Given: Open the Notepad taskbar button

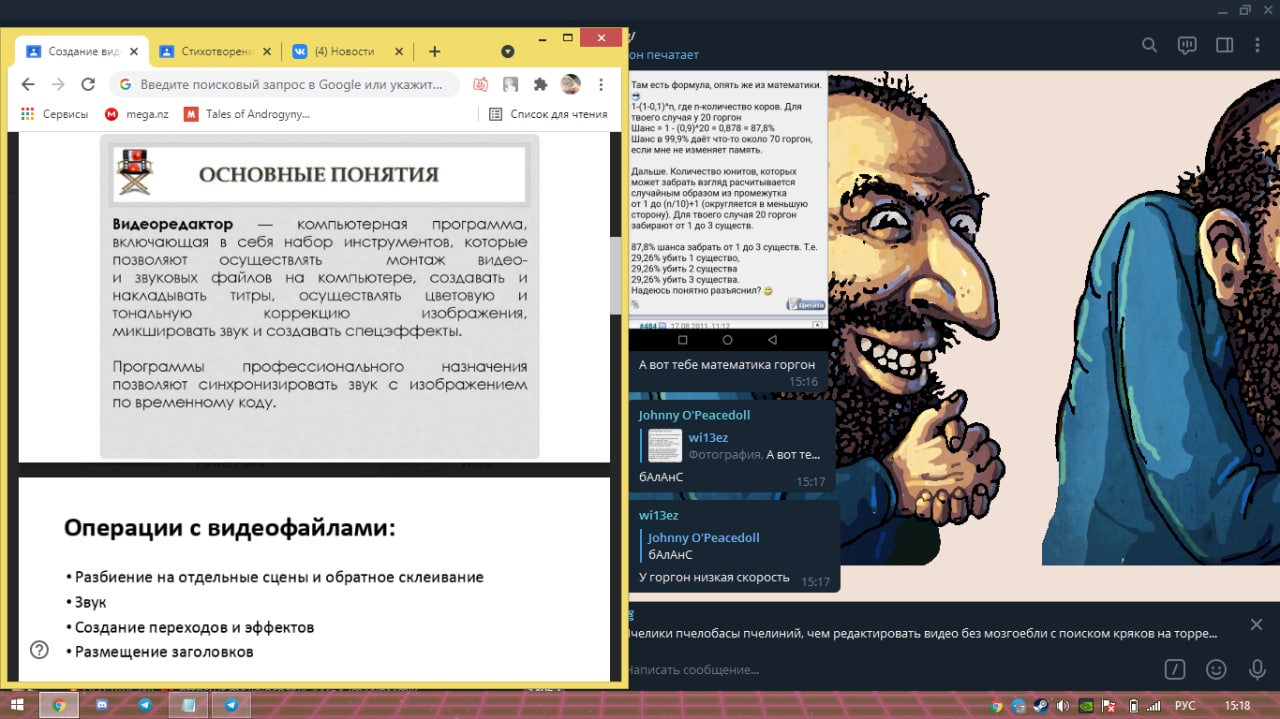Looking at the screenshot, I should pyautogui.click(x=188, y=705).
